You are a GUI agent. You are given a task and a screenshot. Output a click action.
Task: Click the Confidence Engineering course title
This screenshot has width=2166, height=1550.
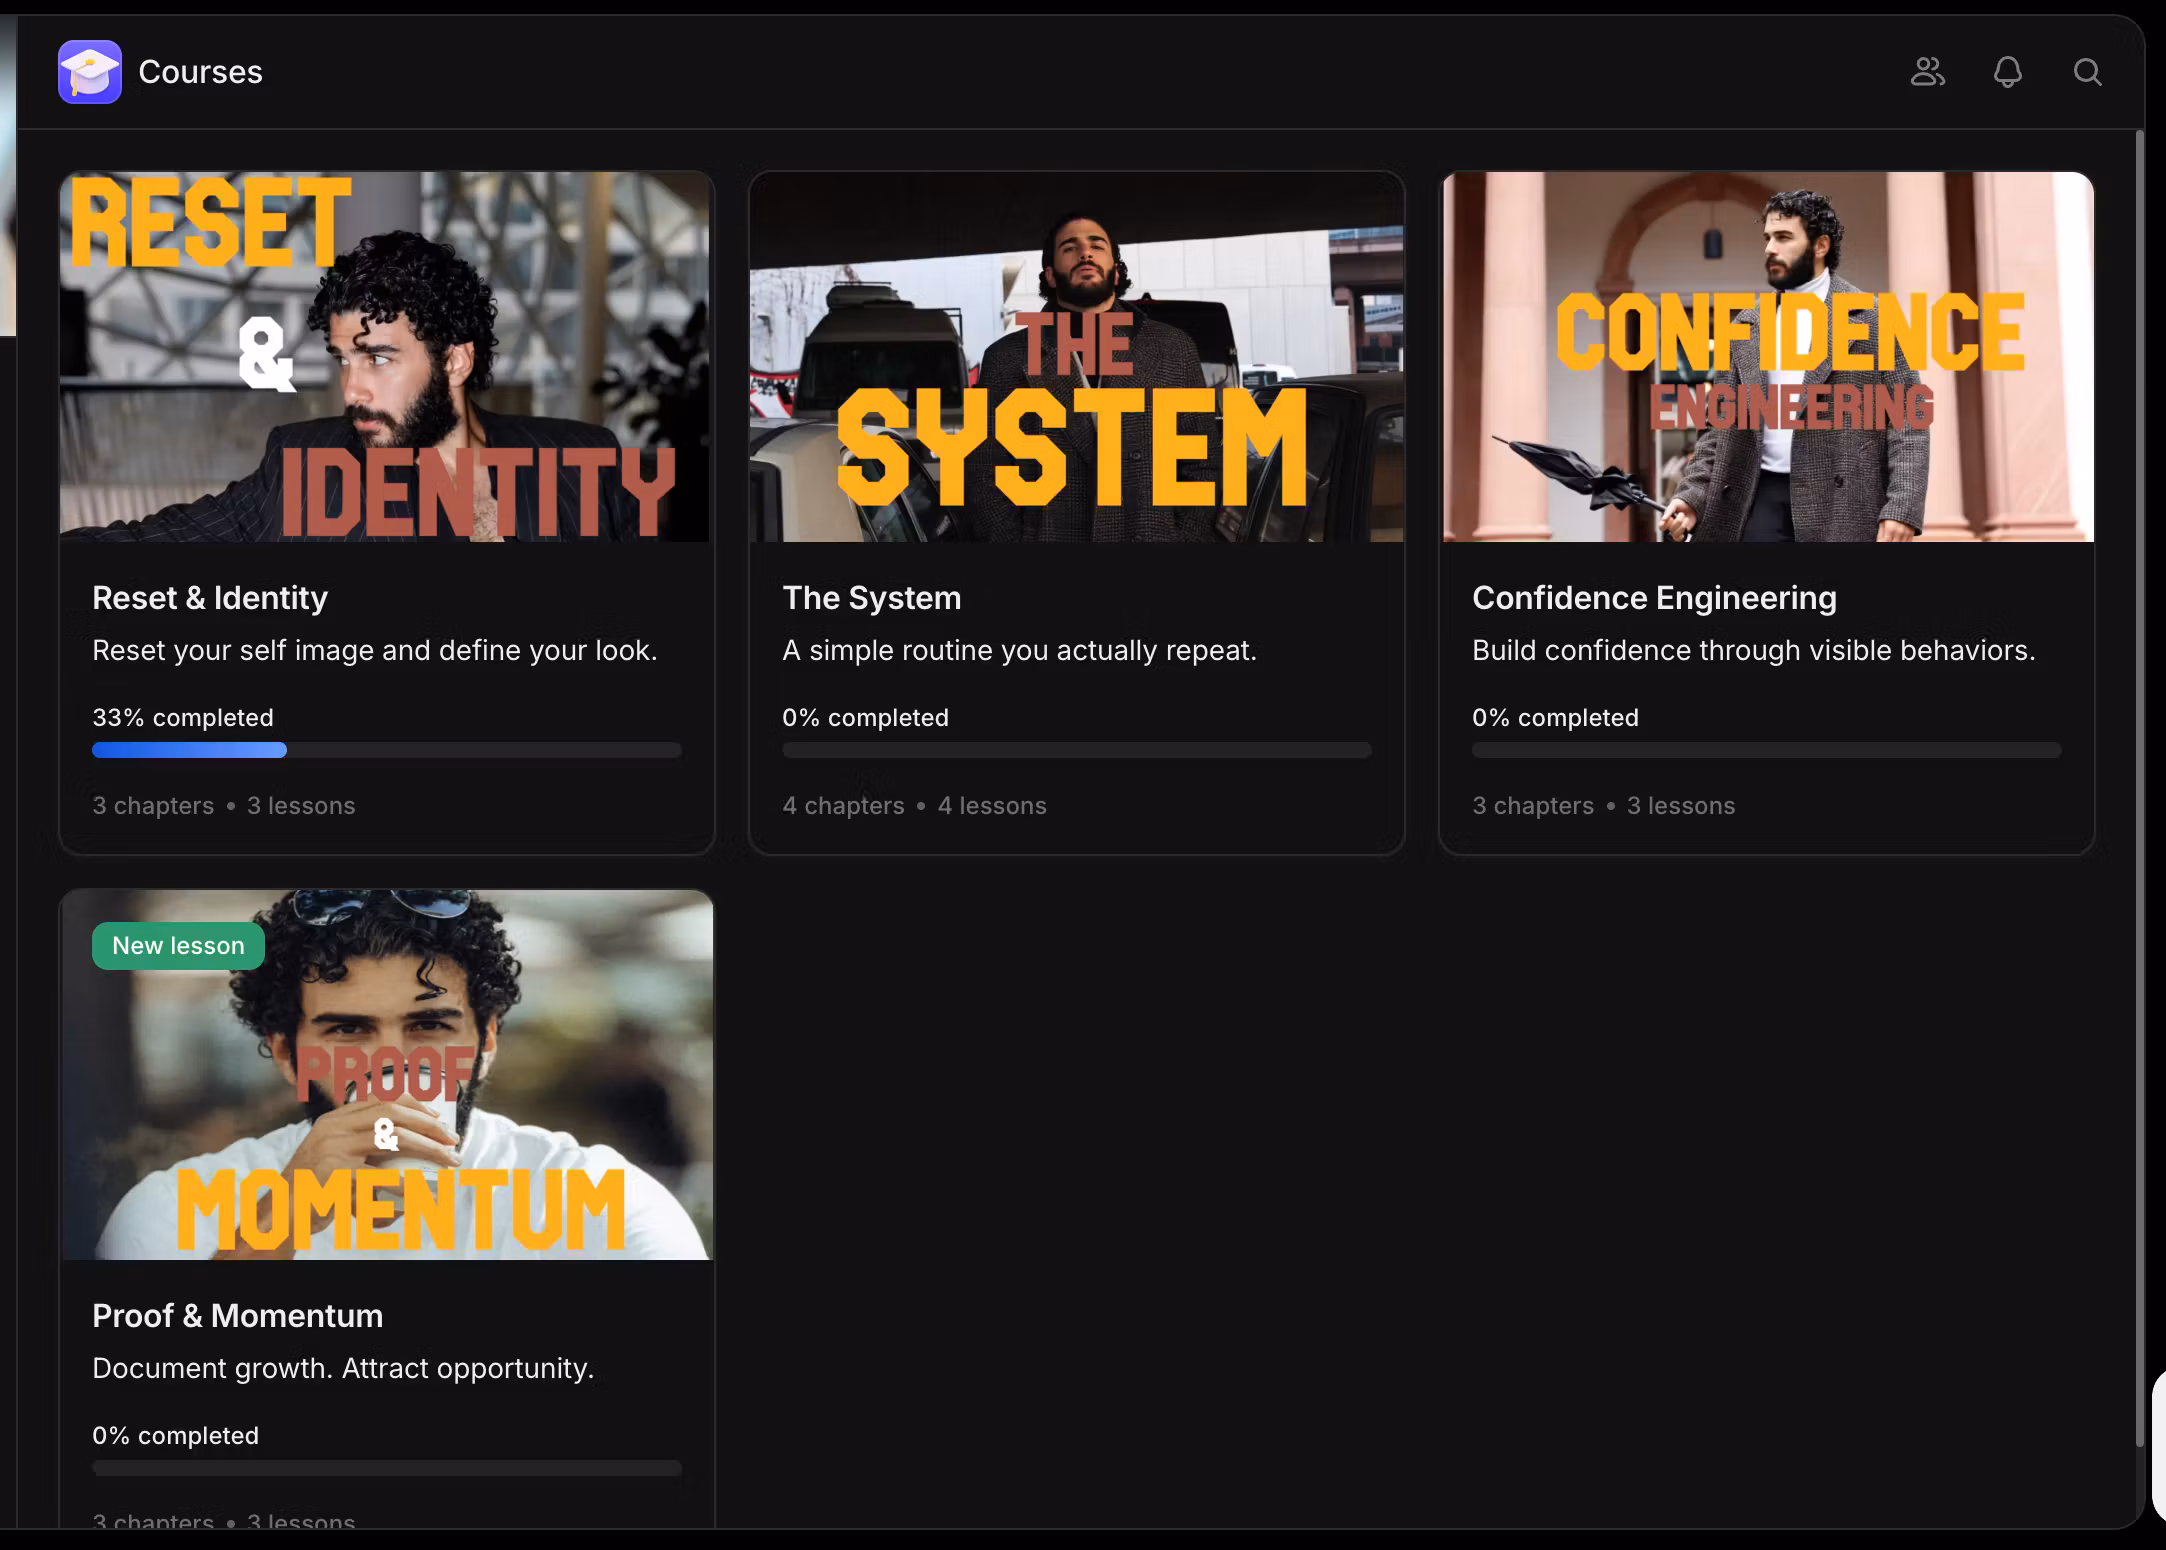point(1654,597)
